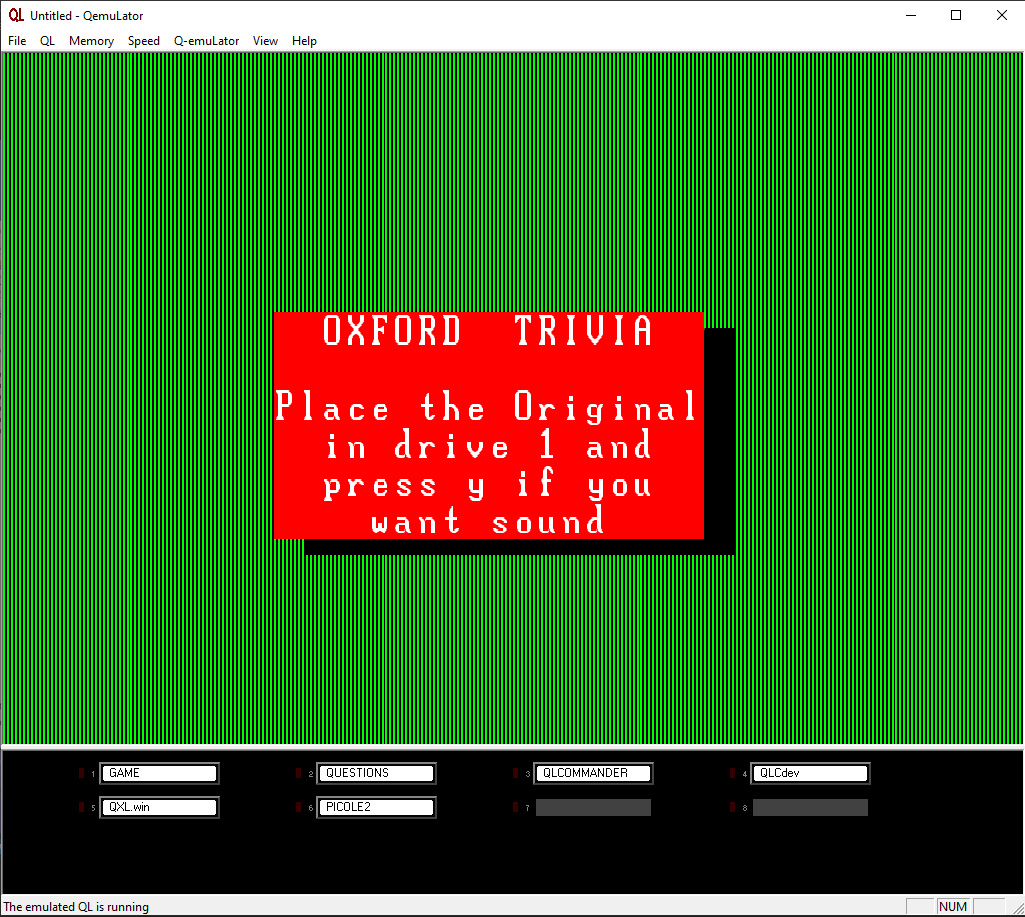
Task: Click the drive 4 activity LED
Action: (x=733, y=773)
